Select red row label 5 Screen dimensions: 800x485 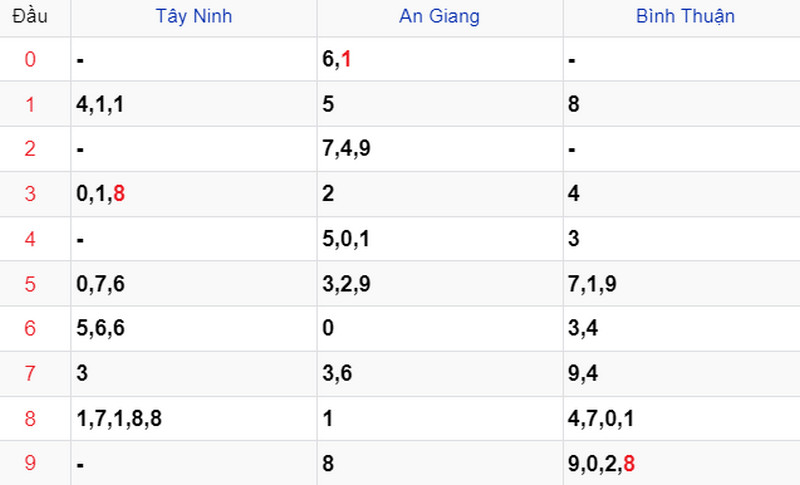[30, 284]
